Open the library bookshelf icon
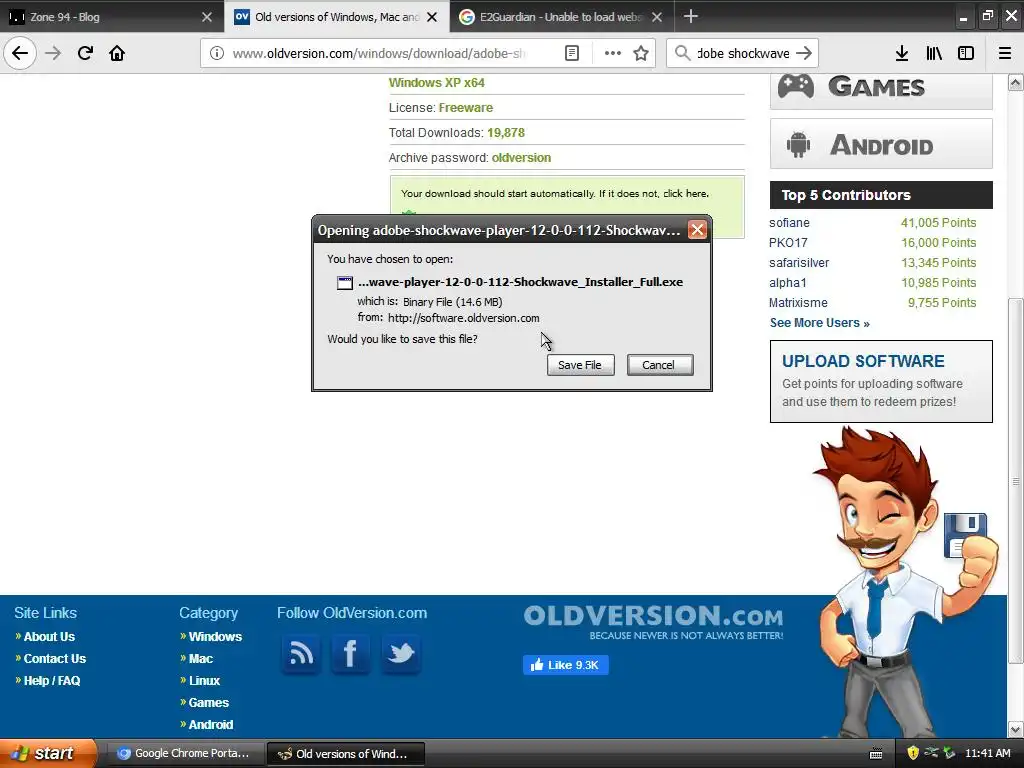Viewport: 1024px width, 768px height. pyautogui.click(x=934, y=53)
